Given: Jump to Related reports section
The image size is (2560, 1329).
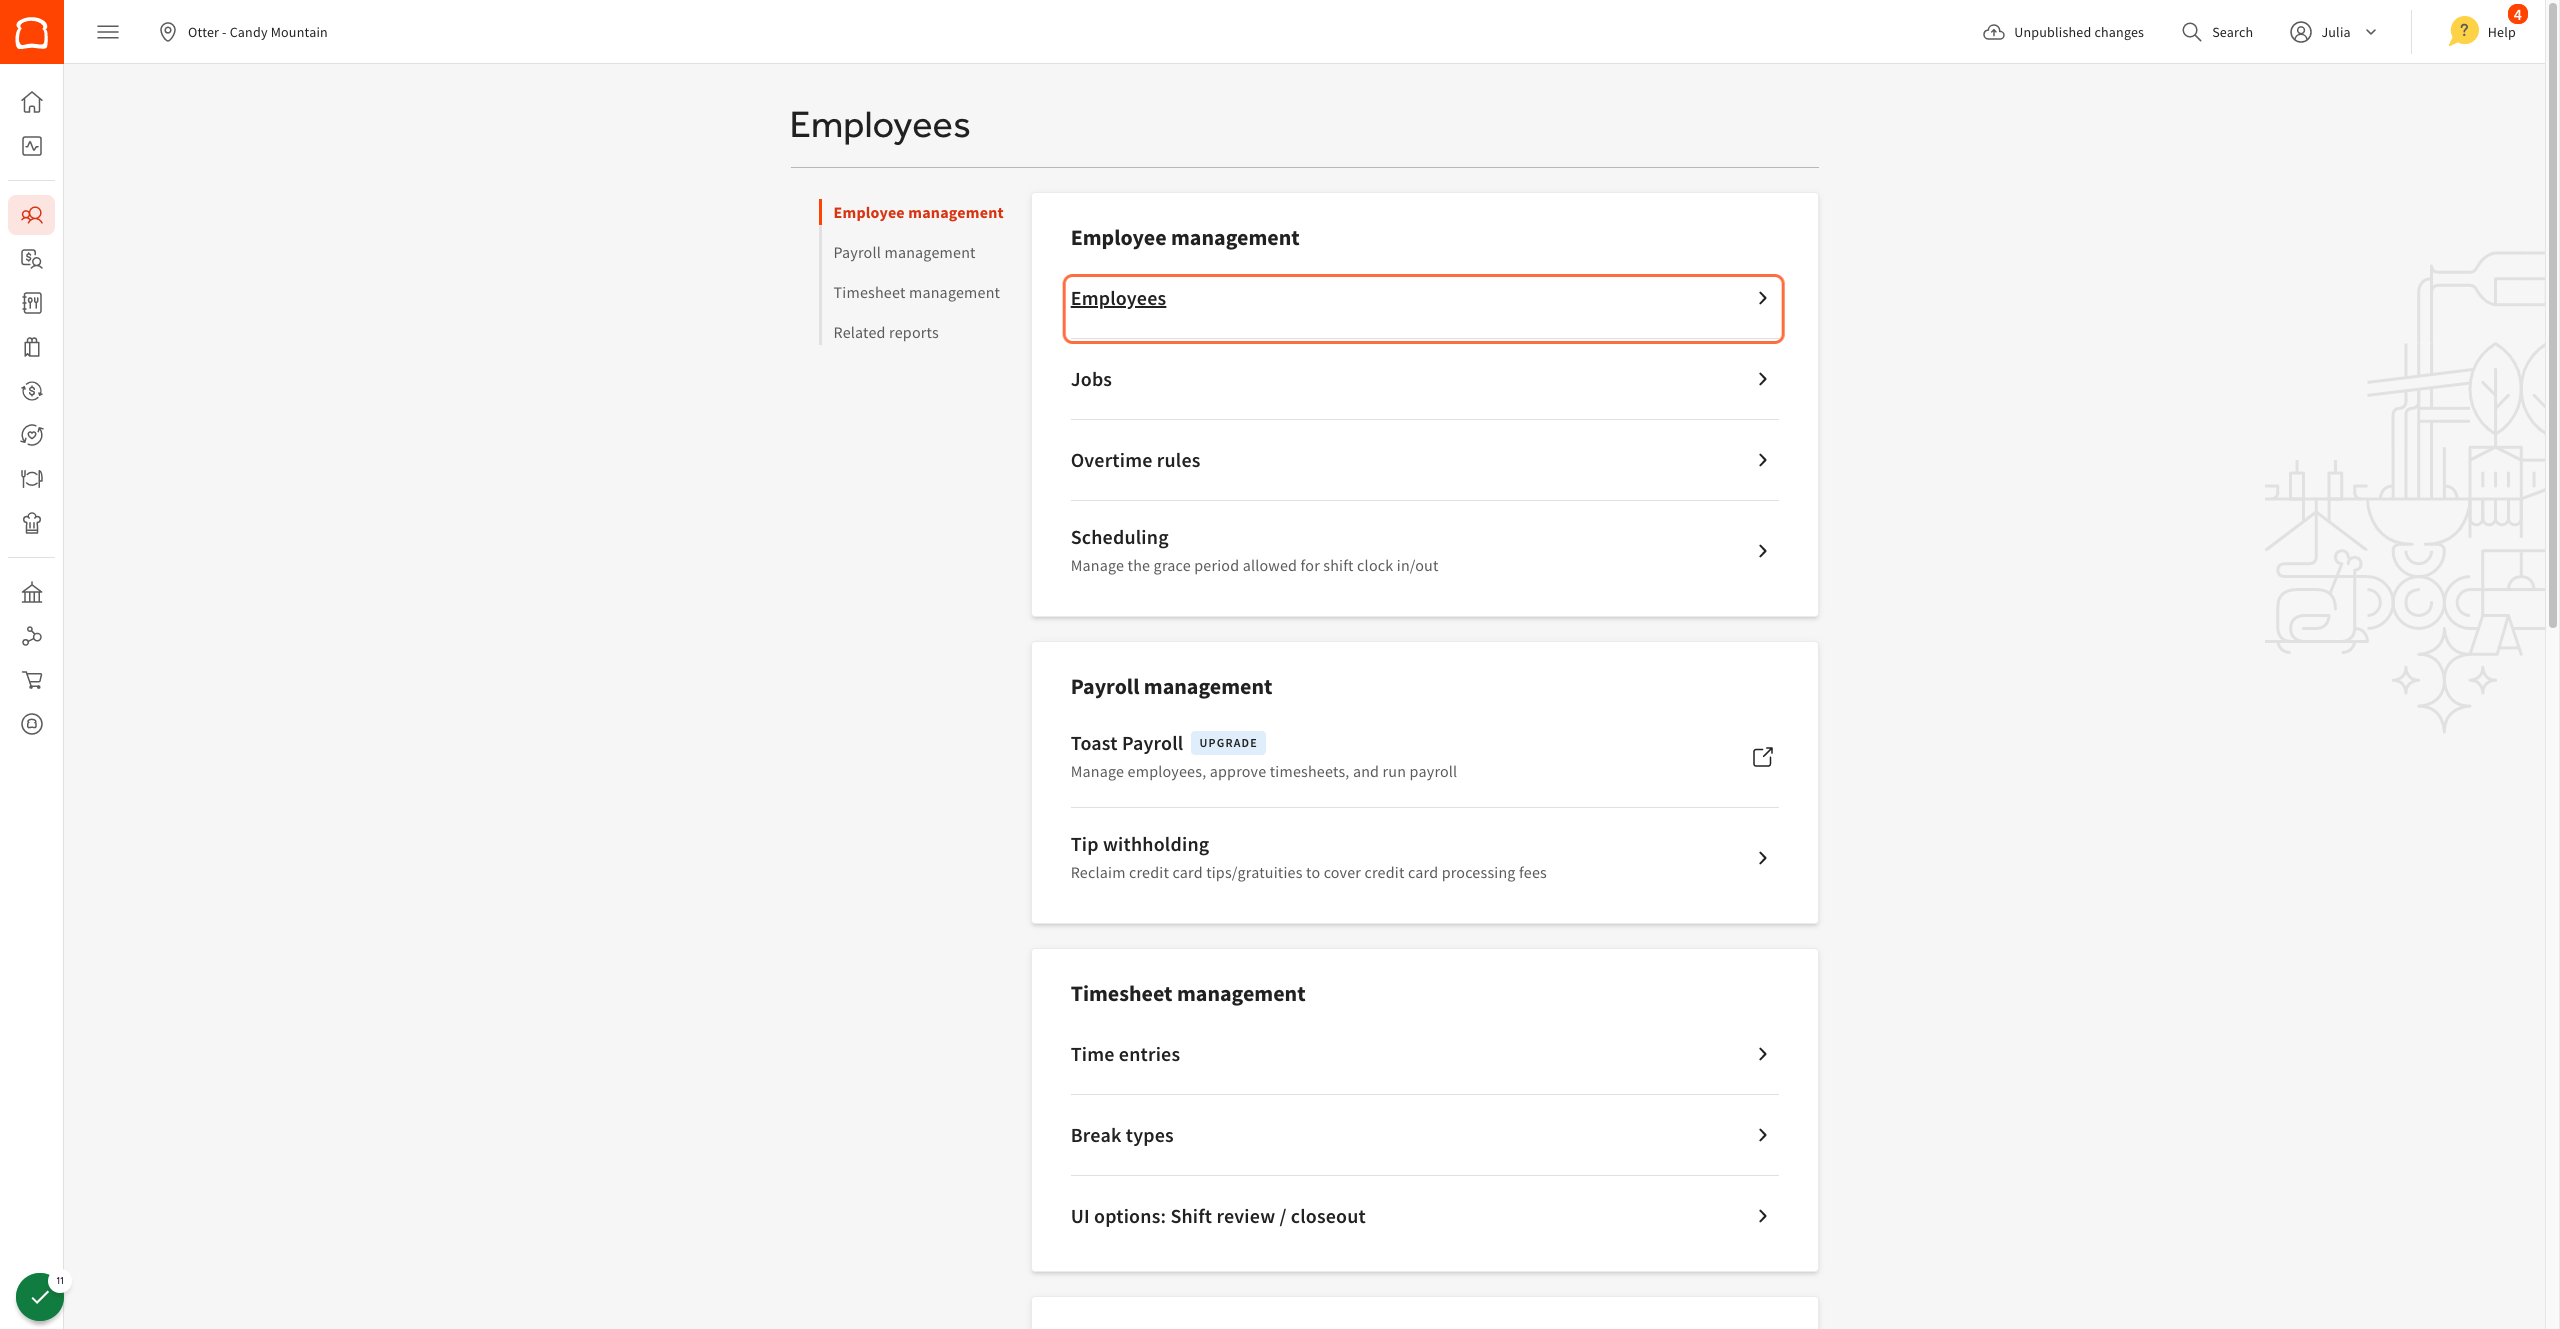Looking at the screenshot, I should pyautogui.click(x=886, y=333).
